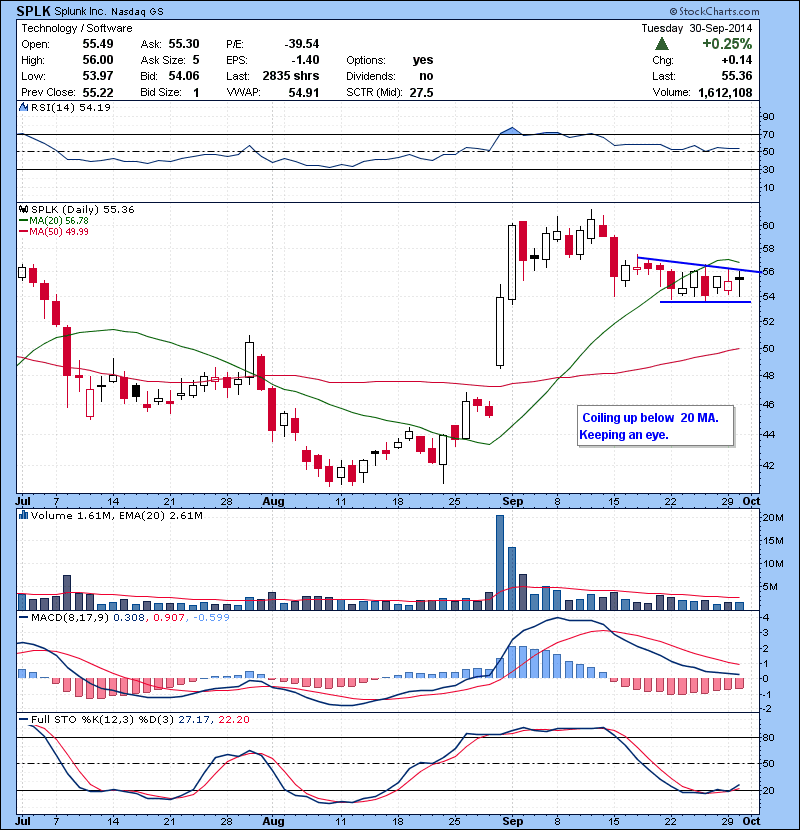Click the Prev Close value 55.22
This screenshot has width=800, height=830.
[98, 92]
